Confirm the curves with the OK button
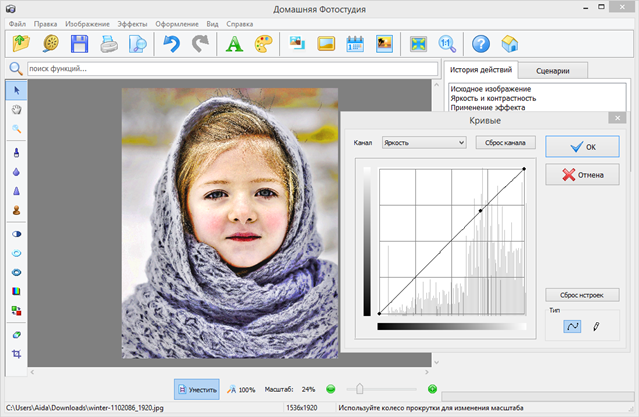 click(582, 147)
